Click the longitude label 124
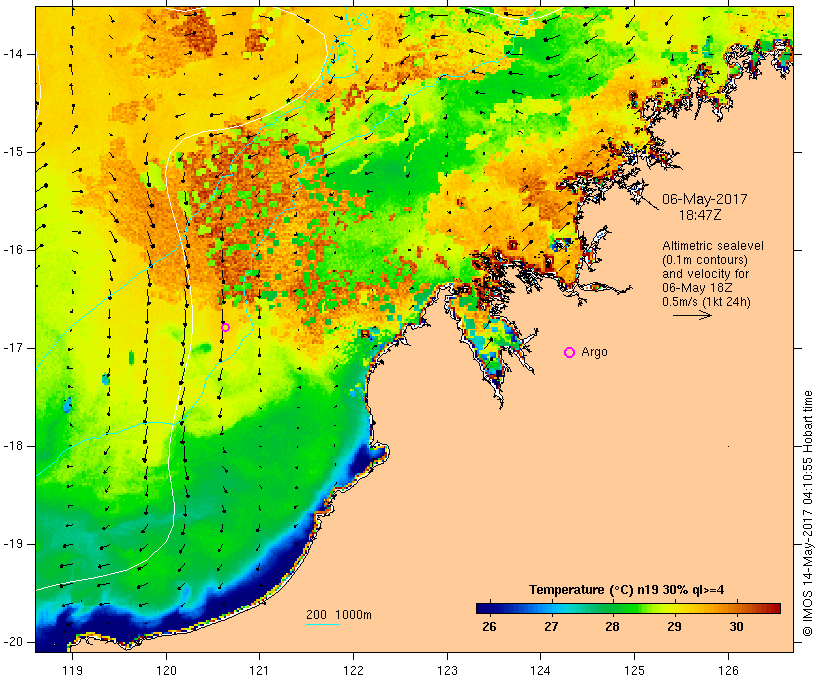Image resolution: width=820 pixels, height=680 pixels. (541, 670)
